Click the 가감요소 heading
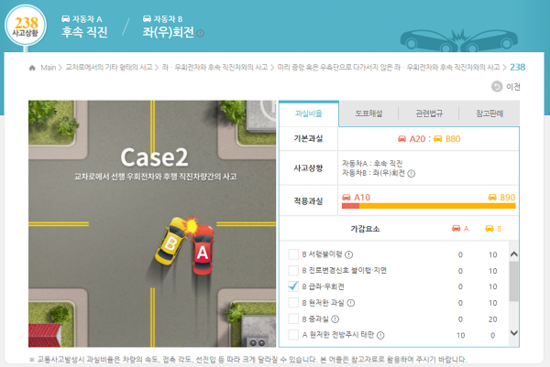Screen dimensions: 550x367 (x=365, y=229)
